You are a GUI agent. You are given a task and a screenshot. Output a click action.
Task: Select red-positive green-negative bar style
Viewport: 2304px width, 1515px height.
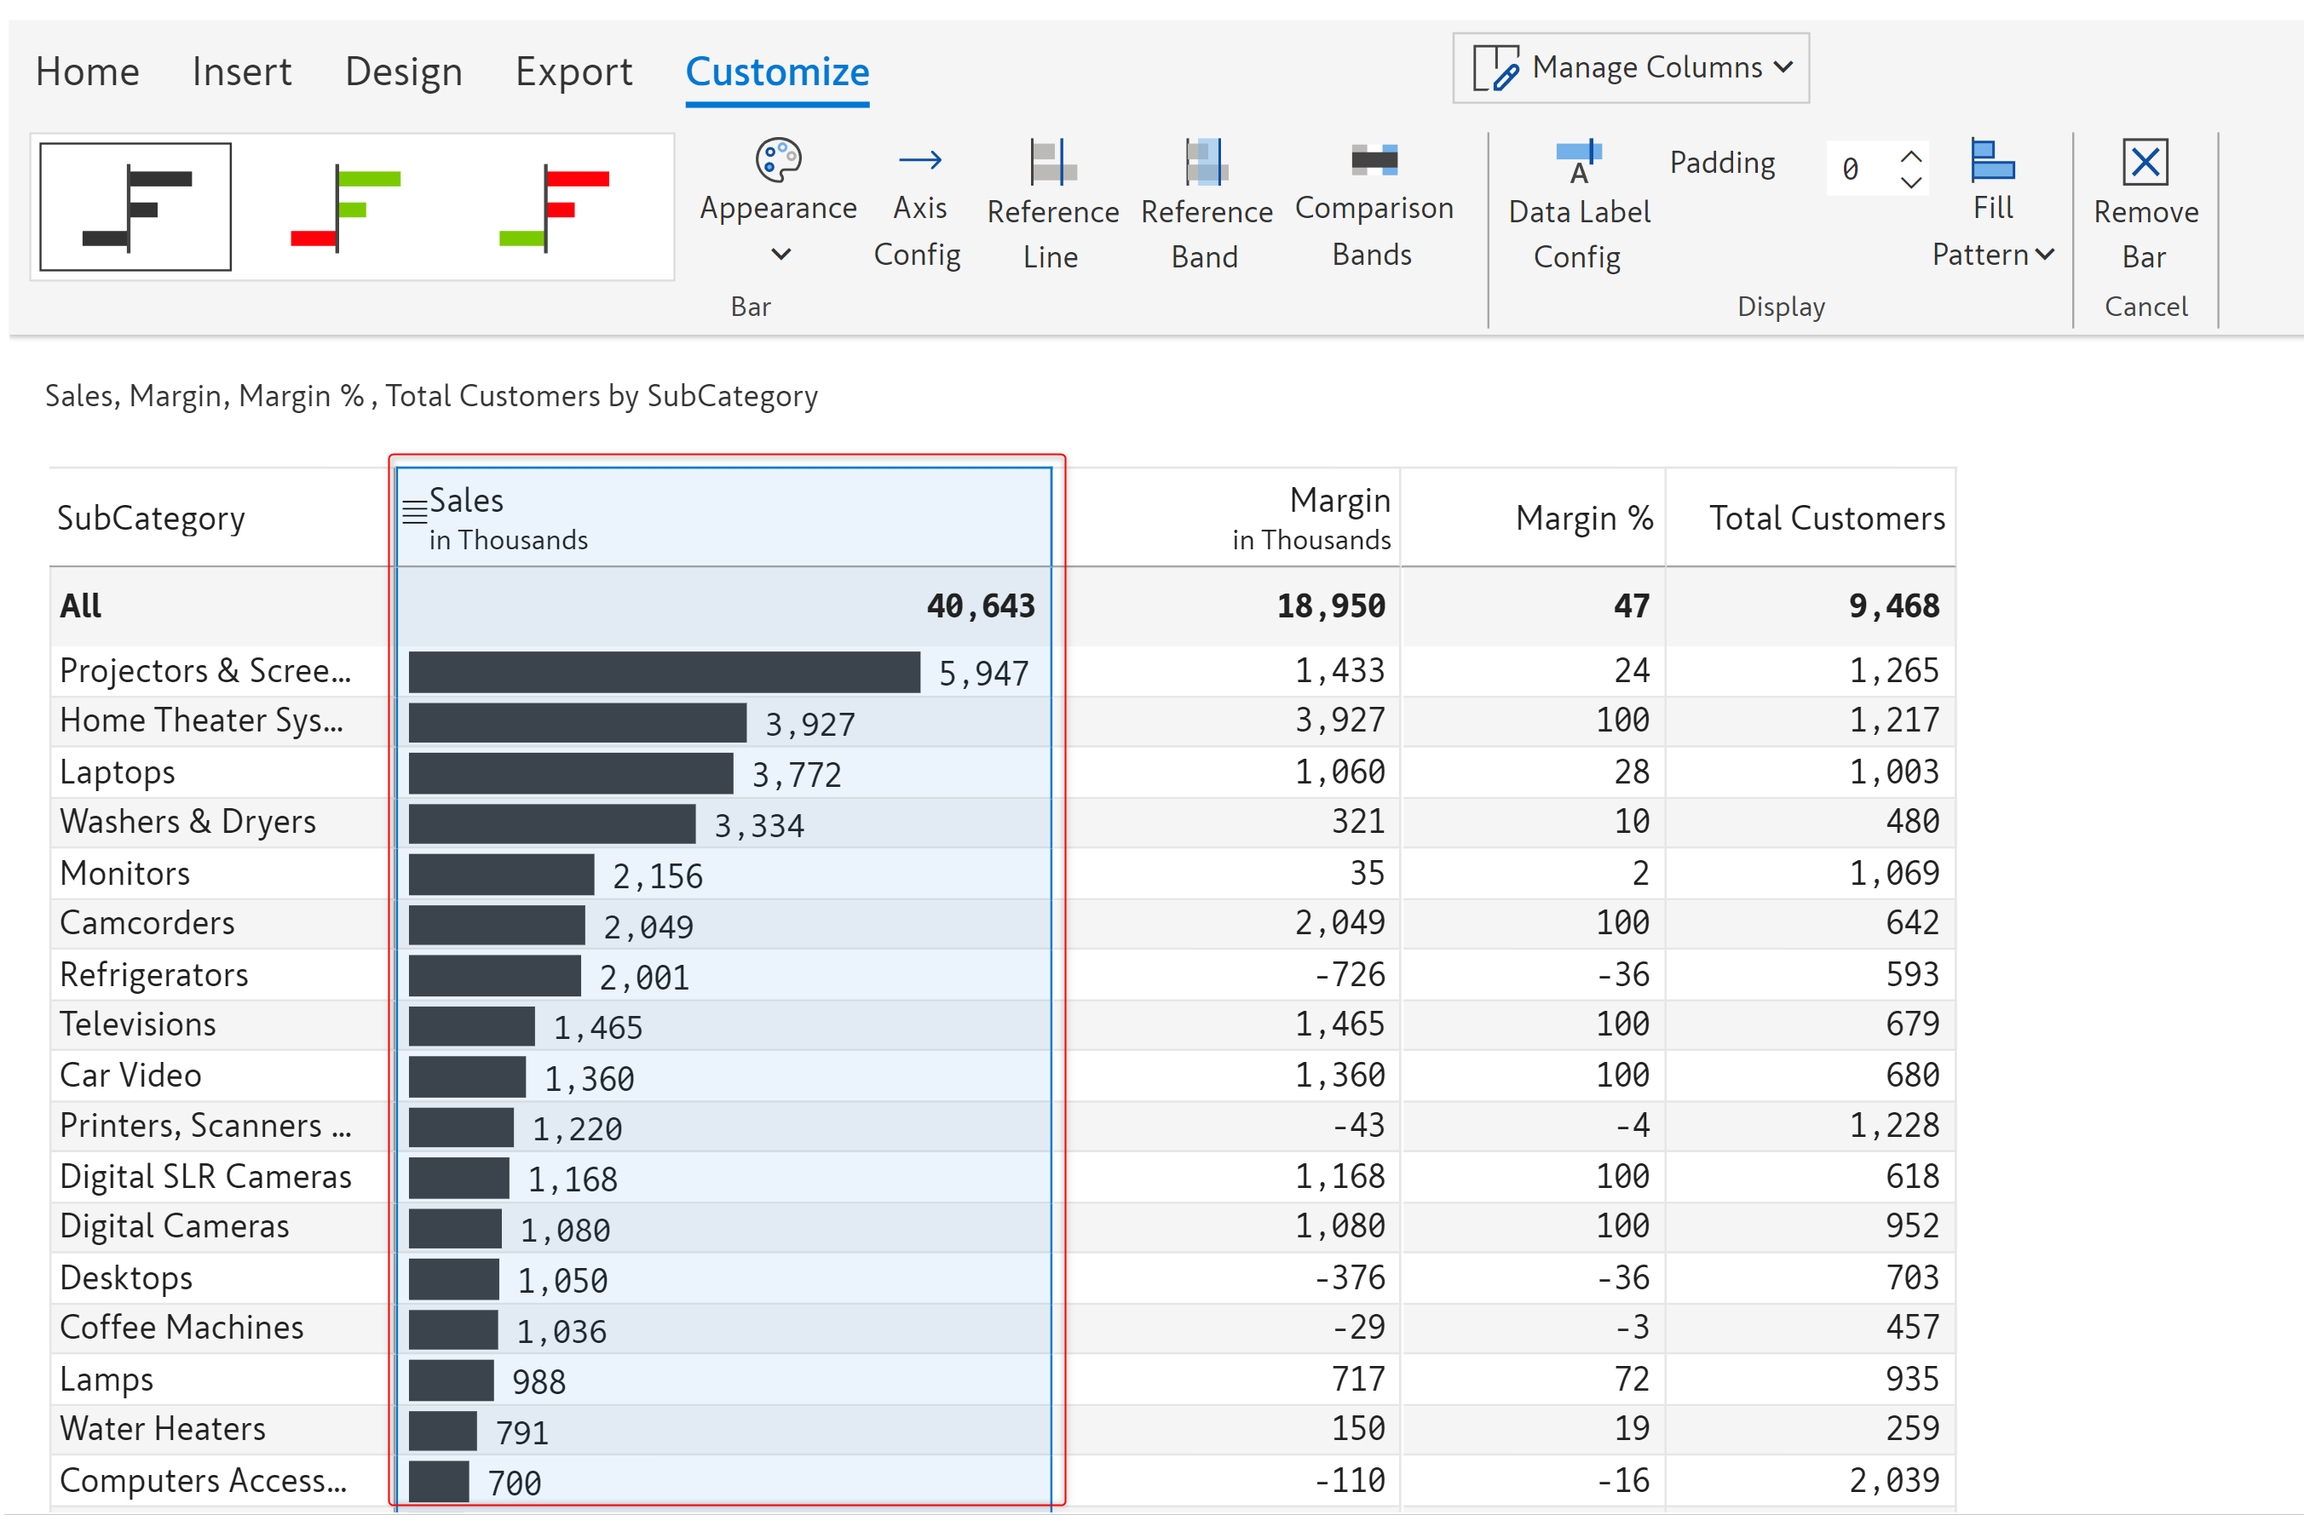(554, 207)
